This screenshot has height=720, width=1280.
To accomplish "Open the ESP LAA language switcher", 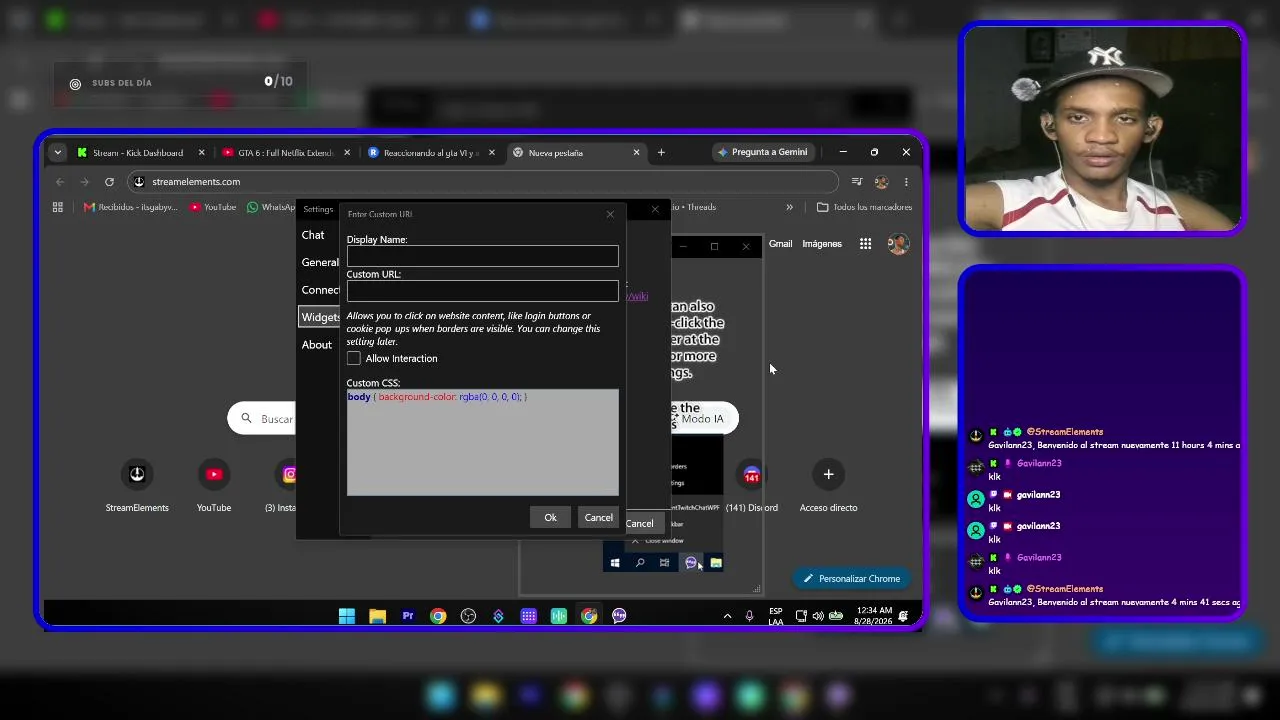I will click(x=776, y=616).
